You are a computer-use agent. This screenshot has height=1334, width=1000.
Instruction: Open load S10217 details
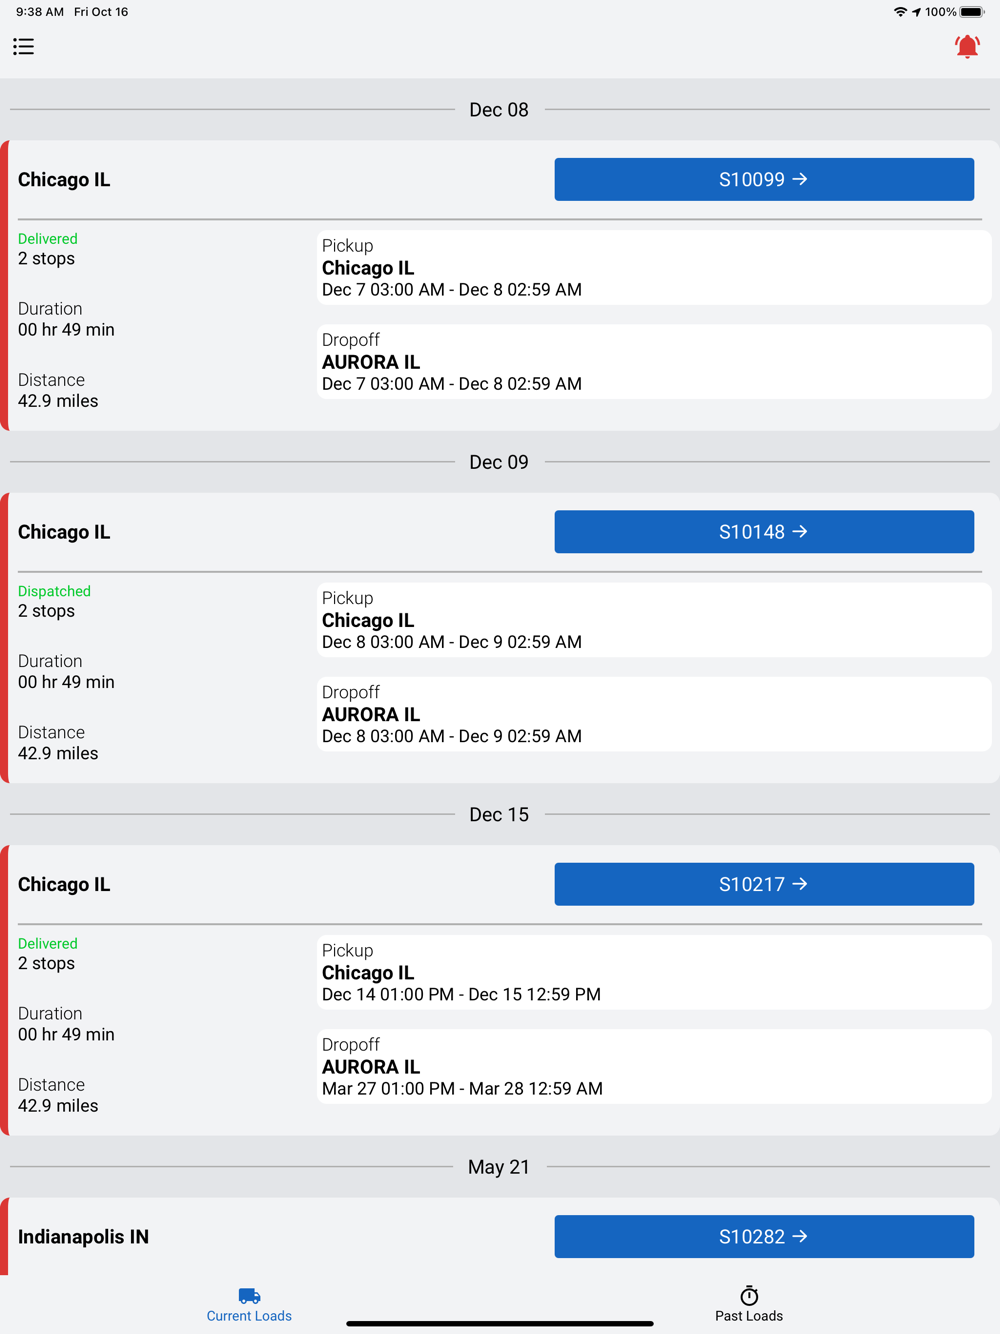pyautogui.click(x=764, y=884)
